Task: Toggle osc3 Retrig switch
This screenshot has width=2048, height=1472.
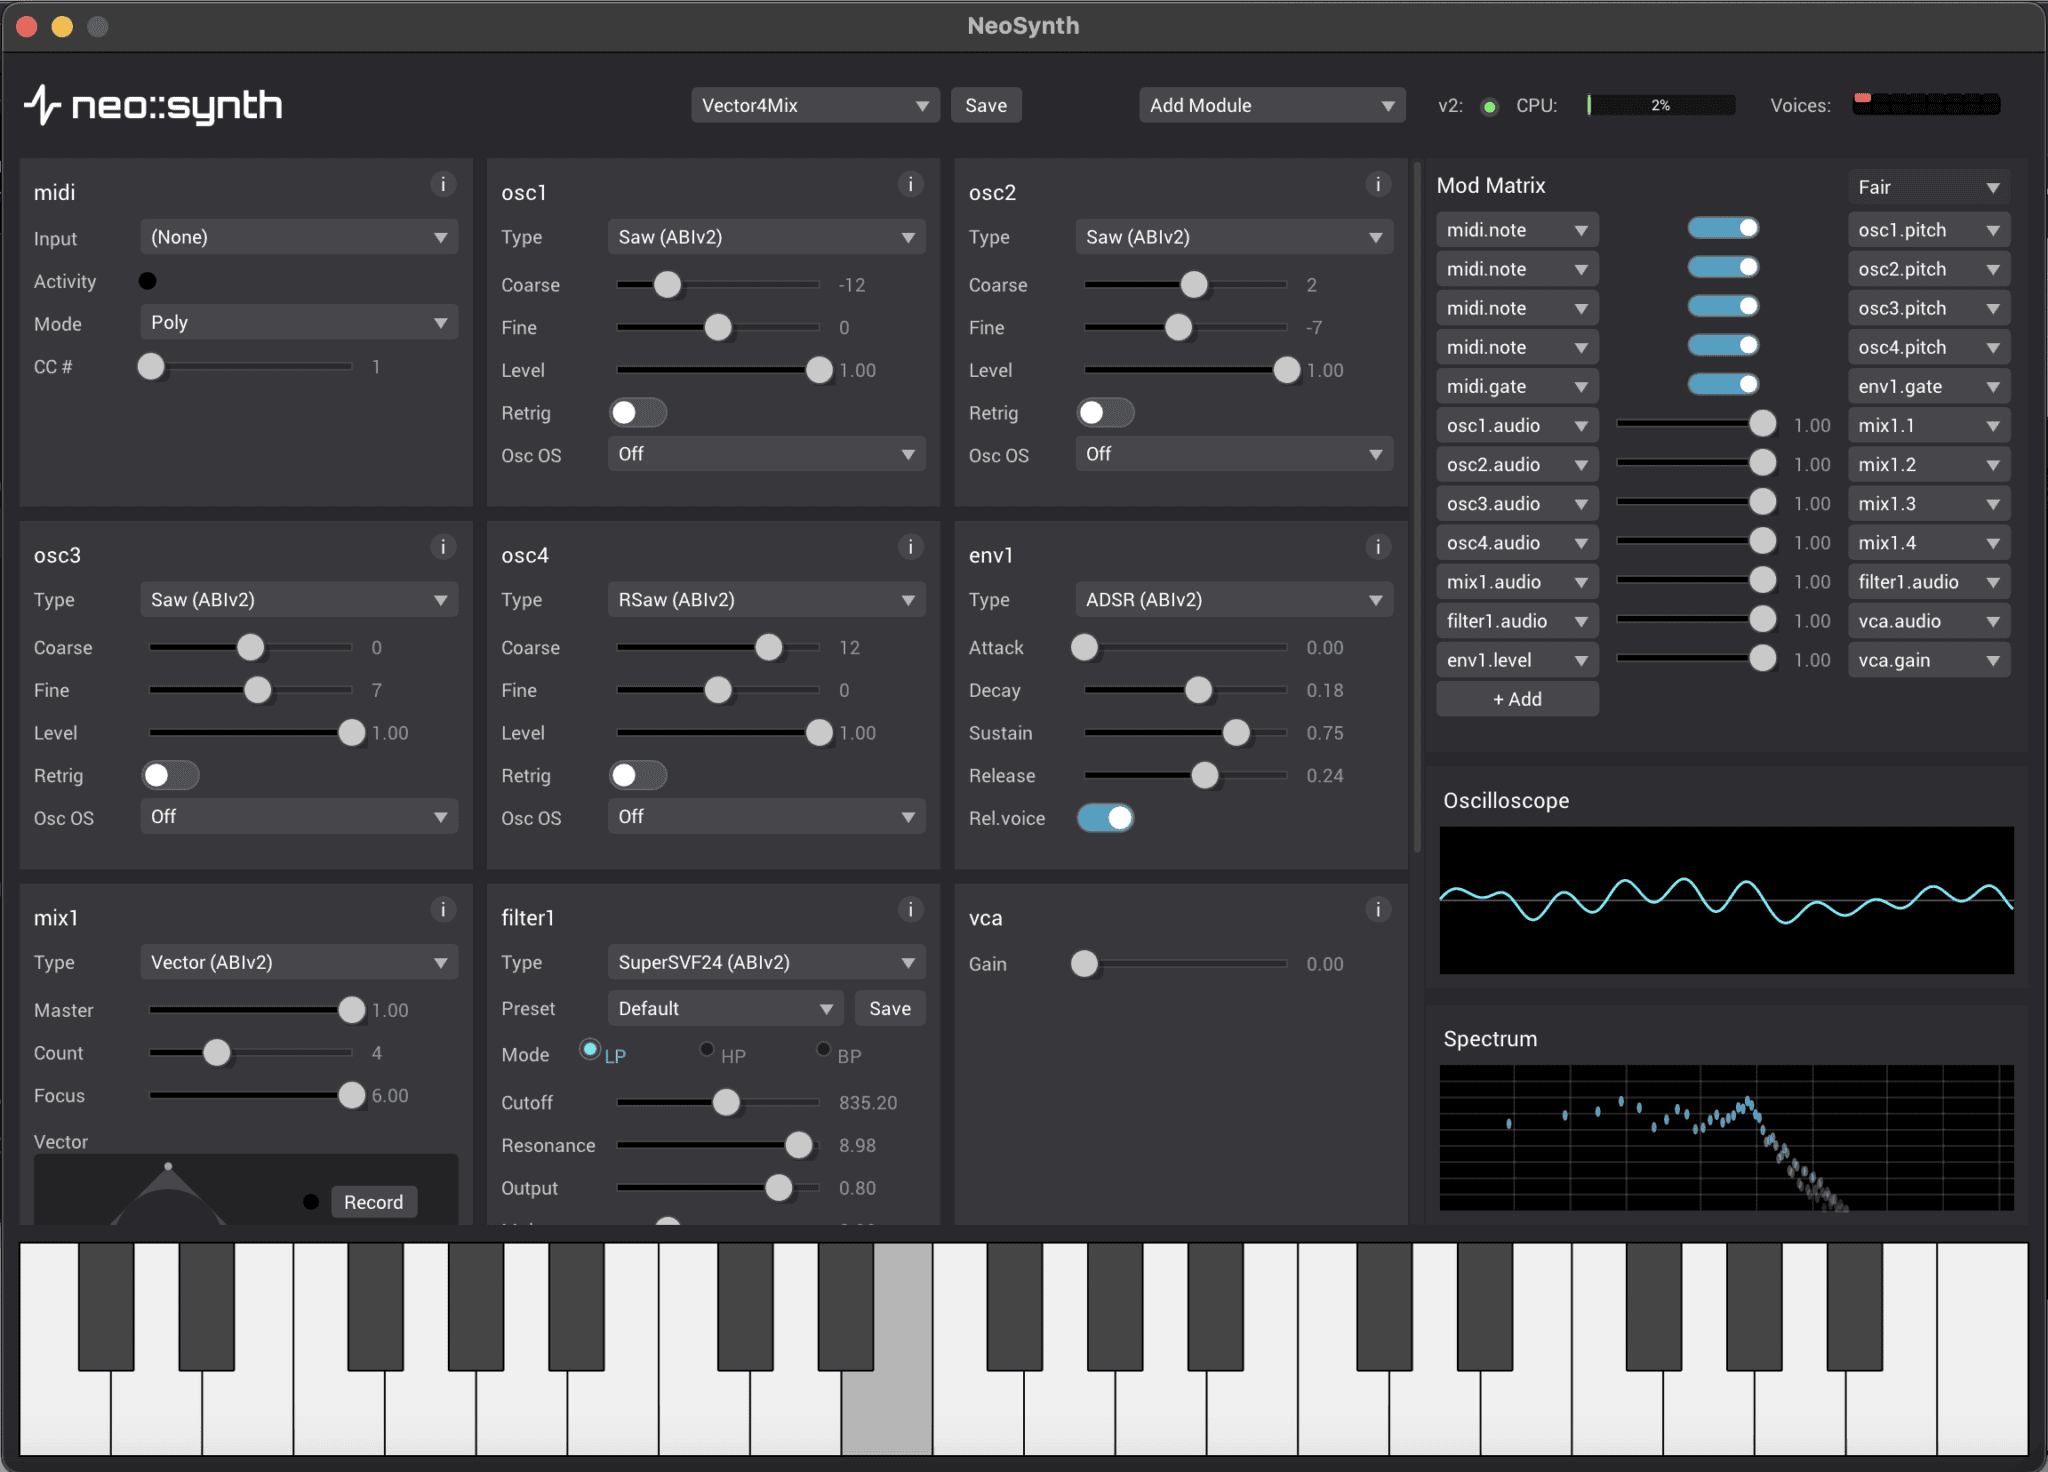Action: click(x=171, y=775)
